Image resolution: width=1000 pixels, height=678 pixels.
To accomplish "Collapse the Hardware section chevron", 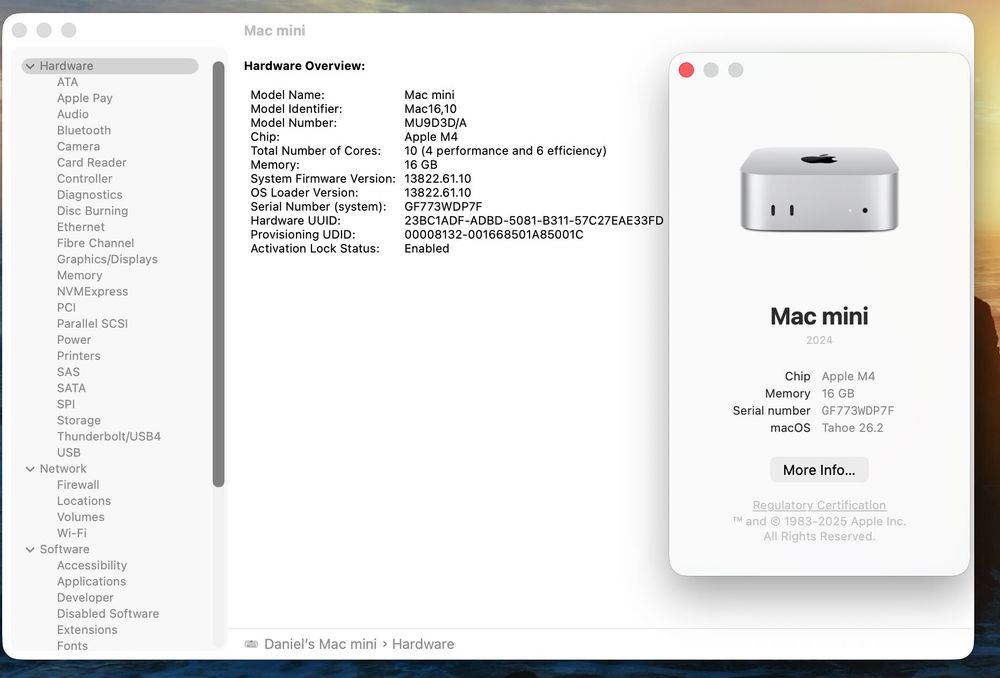I will point(30,66).
